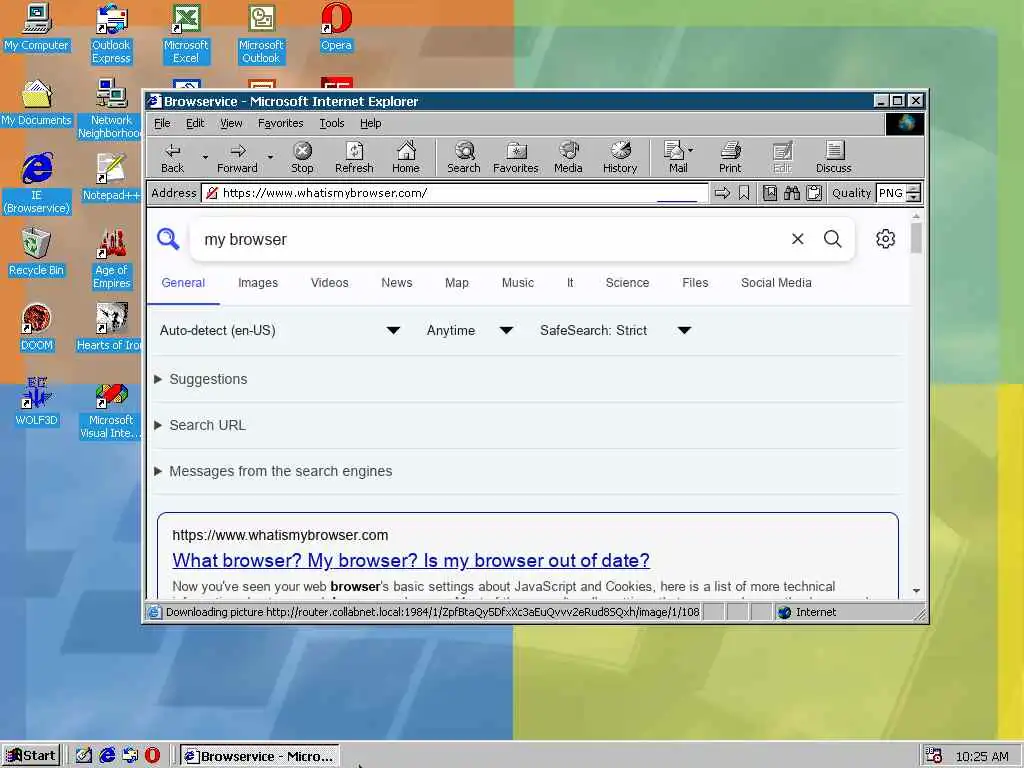Open the Help menu
This screenshot has height=768, width=1024.
tap(370, 123)
